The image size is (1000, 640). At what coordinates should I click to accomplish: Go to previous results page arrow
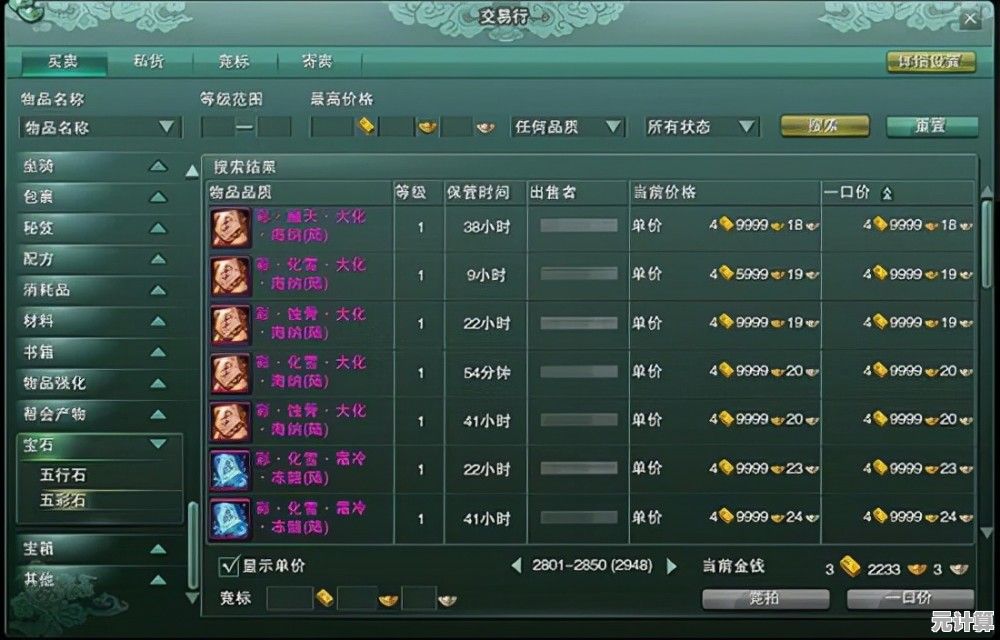point(517,565)
